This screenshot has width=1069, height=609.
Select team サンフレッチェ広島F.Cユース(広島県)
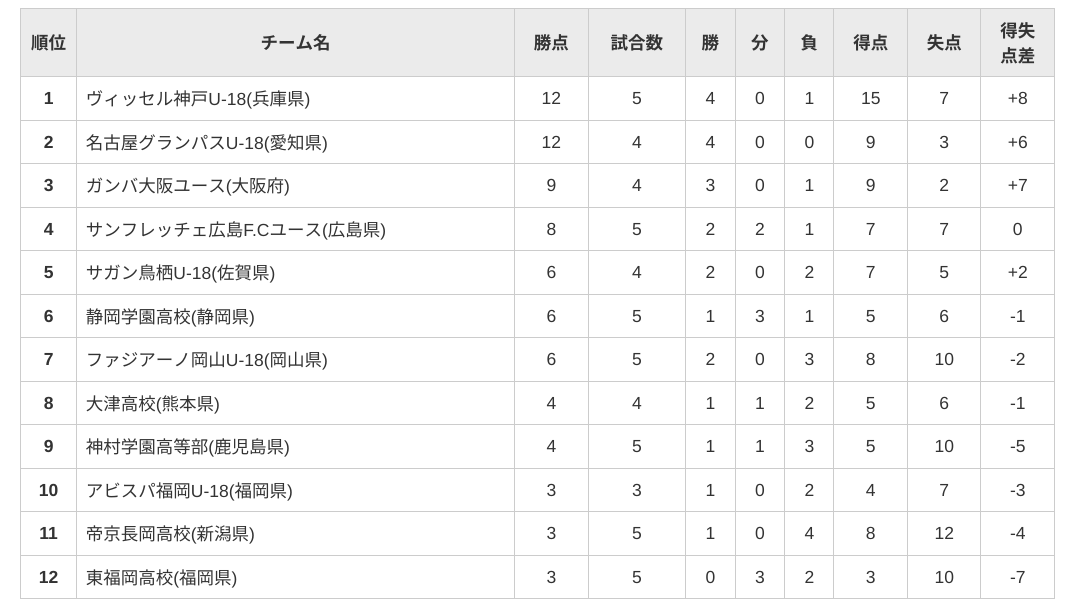pyautogui.click(x=236, y=230)
